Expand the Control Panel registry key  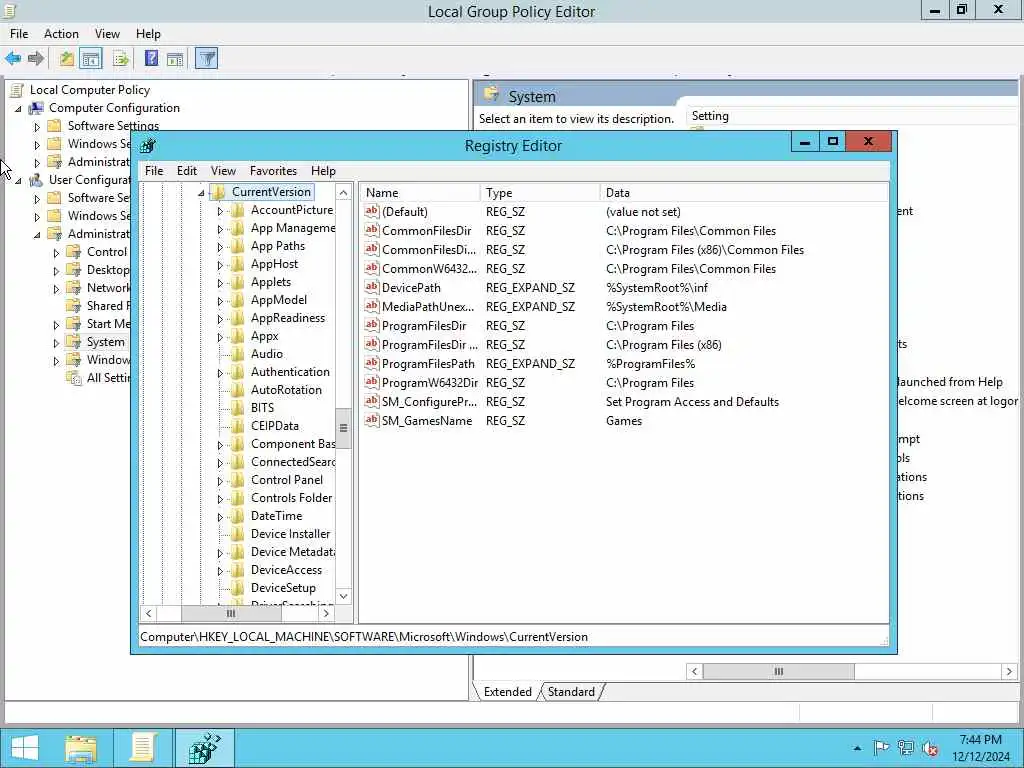pyautogui.click(x=220, y=481)
